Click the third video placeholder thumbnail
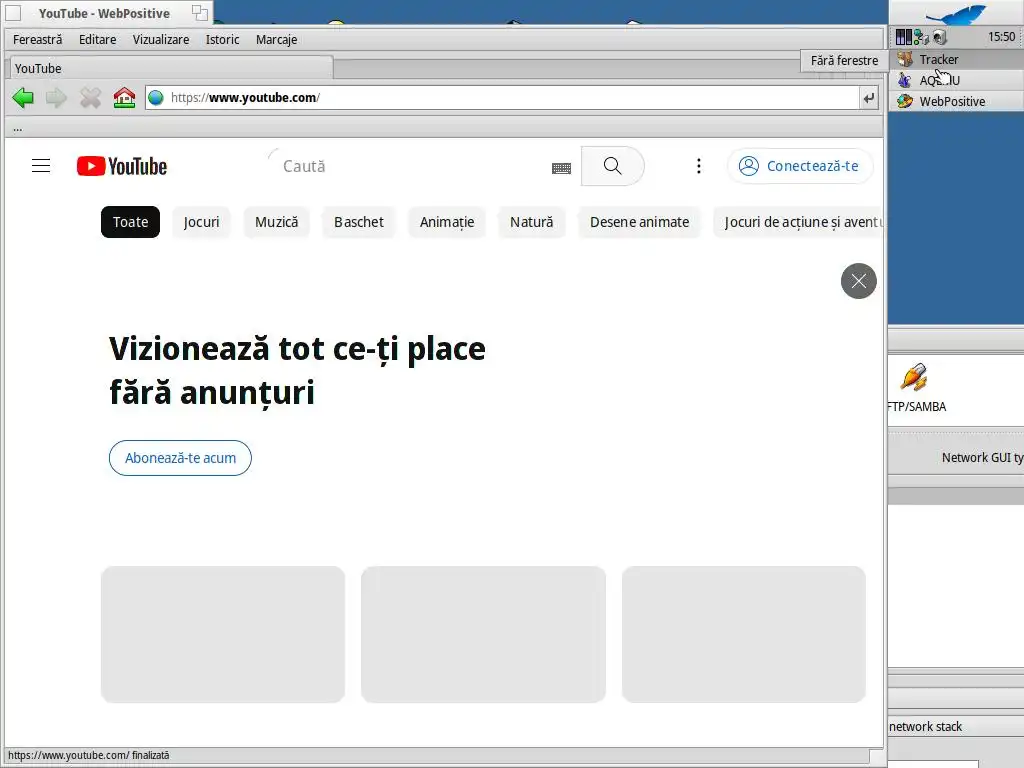This screenshot has width=1024, height=768. [744, 634]
